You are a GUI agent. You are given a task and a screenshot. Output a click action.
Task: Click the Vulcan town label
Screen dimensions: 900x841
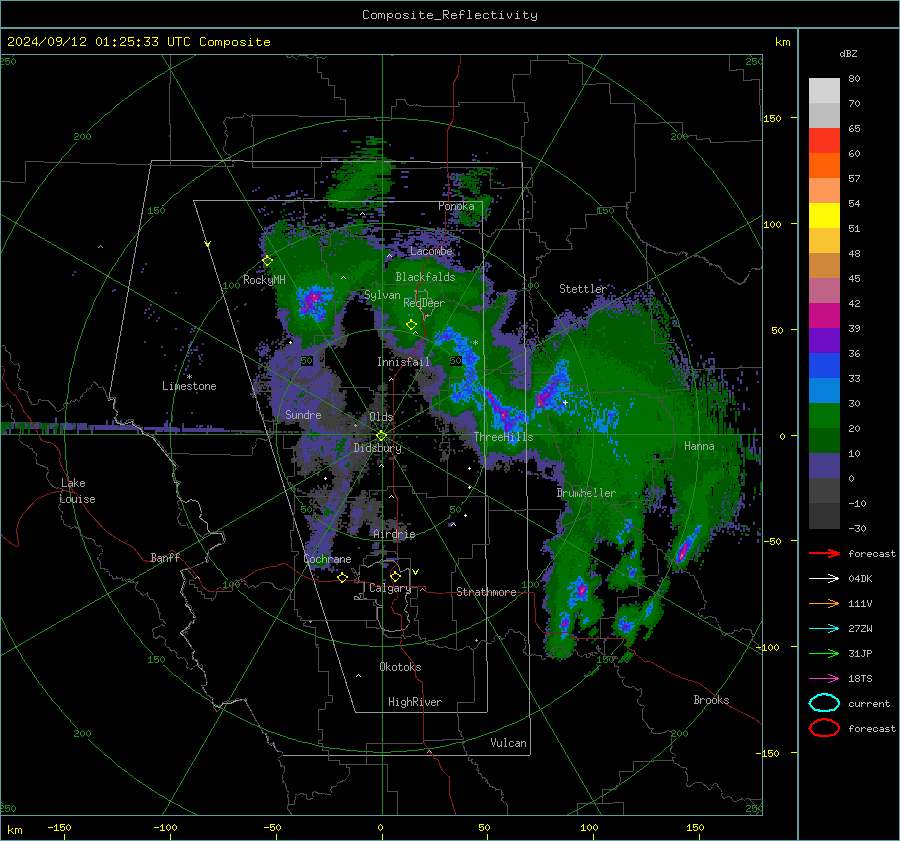click(x=508, y=743)
